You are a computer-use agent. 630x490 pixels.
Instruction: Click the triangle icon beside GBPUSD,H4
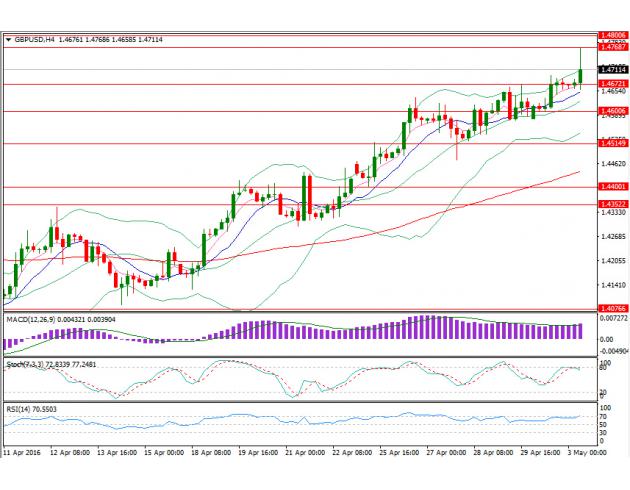click(x=9, y=40)
